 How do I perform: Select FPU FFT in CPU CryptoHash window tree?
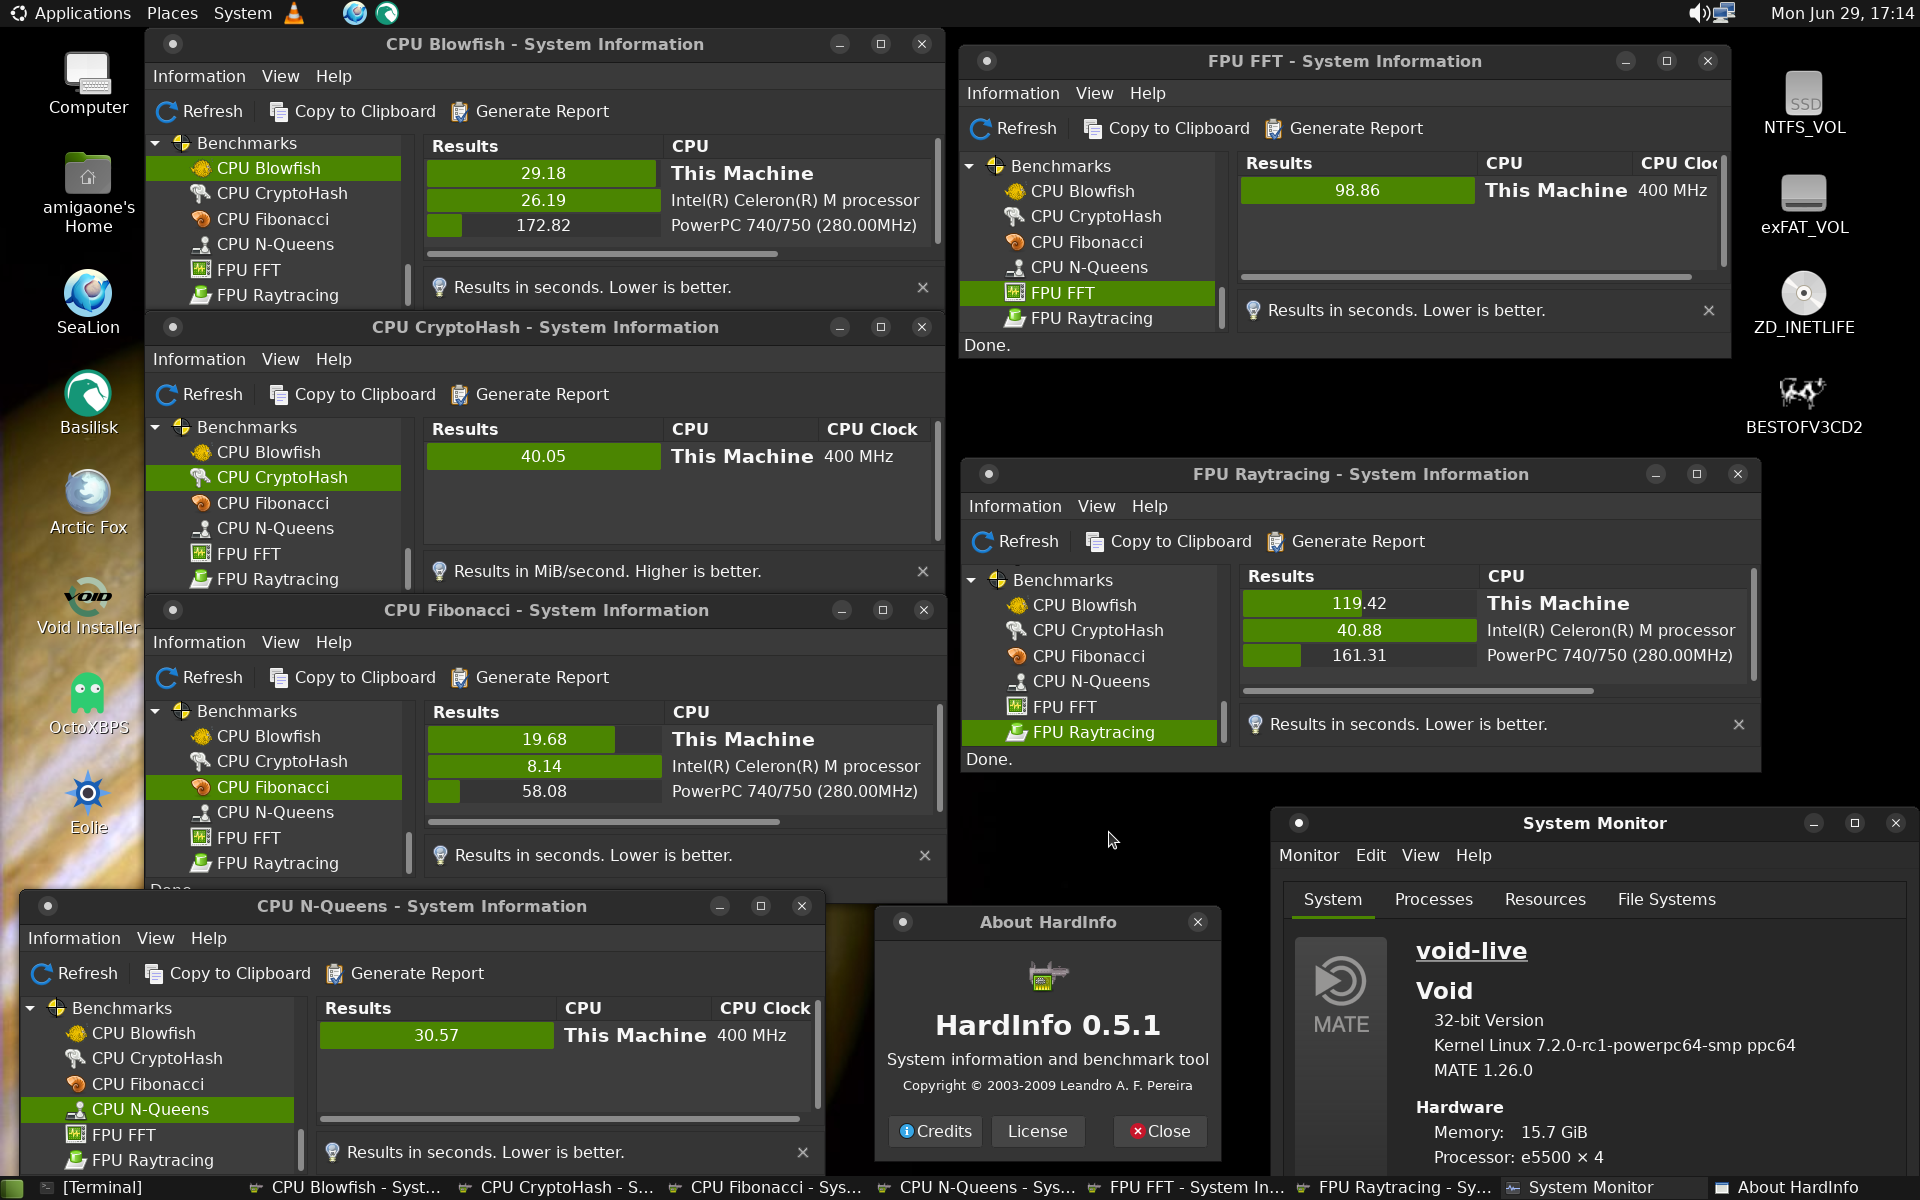[247, 554]
